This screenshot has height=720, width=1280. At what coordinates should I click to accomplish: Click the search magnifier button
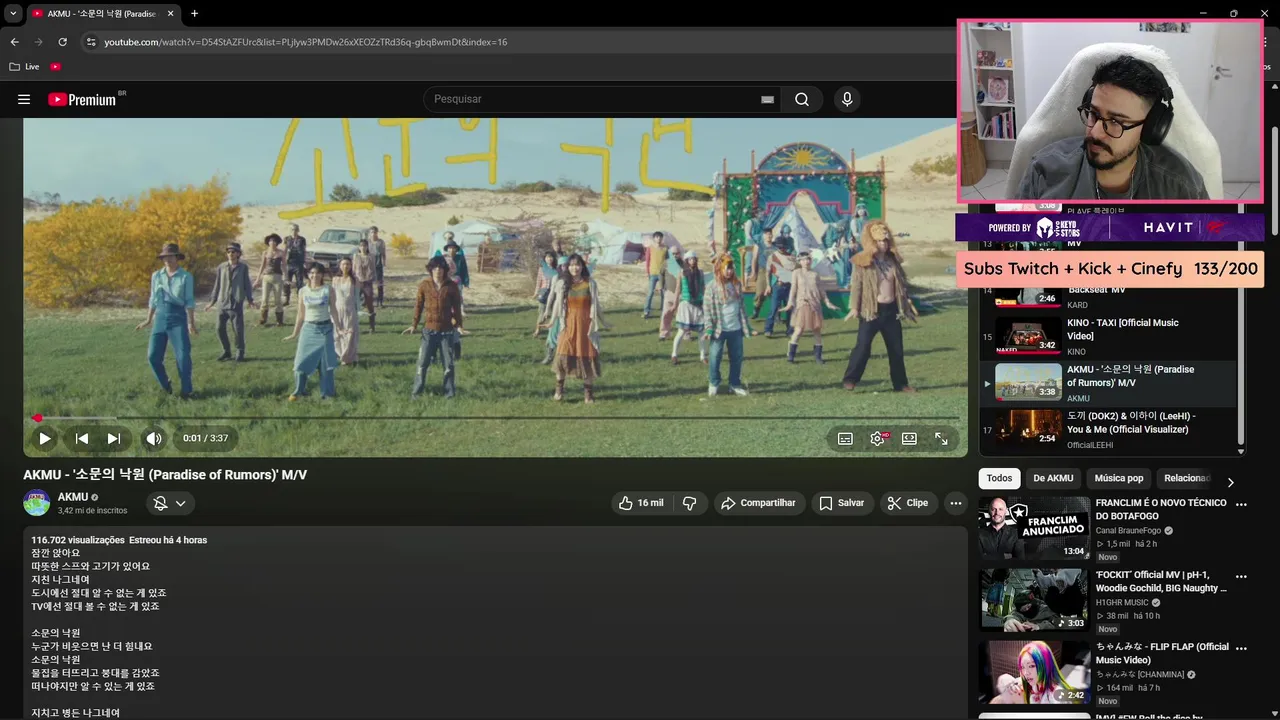(802, 99)
